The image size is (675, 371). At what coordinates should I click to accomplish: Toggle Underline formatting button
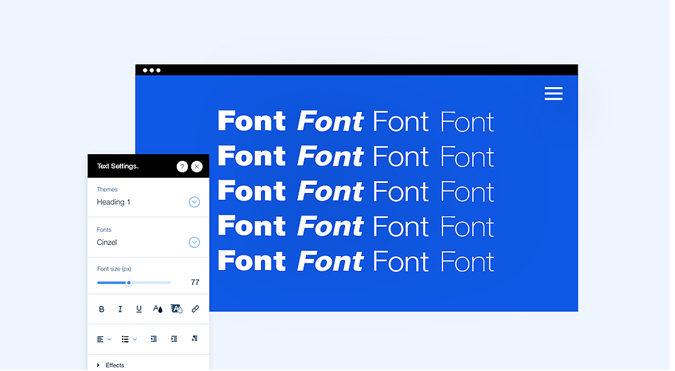pyautogui.click(x=139, y=309)
